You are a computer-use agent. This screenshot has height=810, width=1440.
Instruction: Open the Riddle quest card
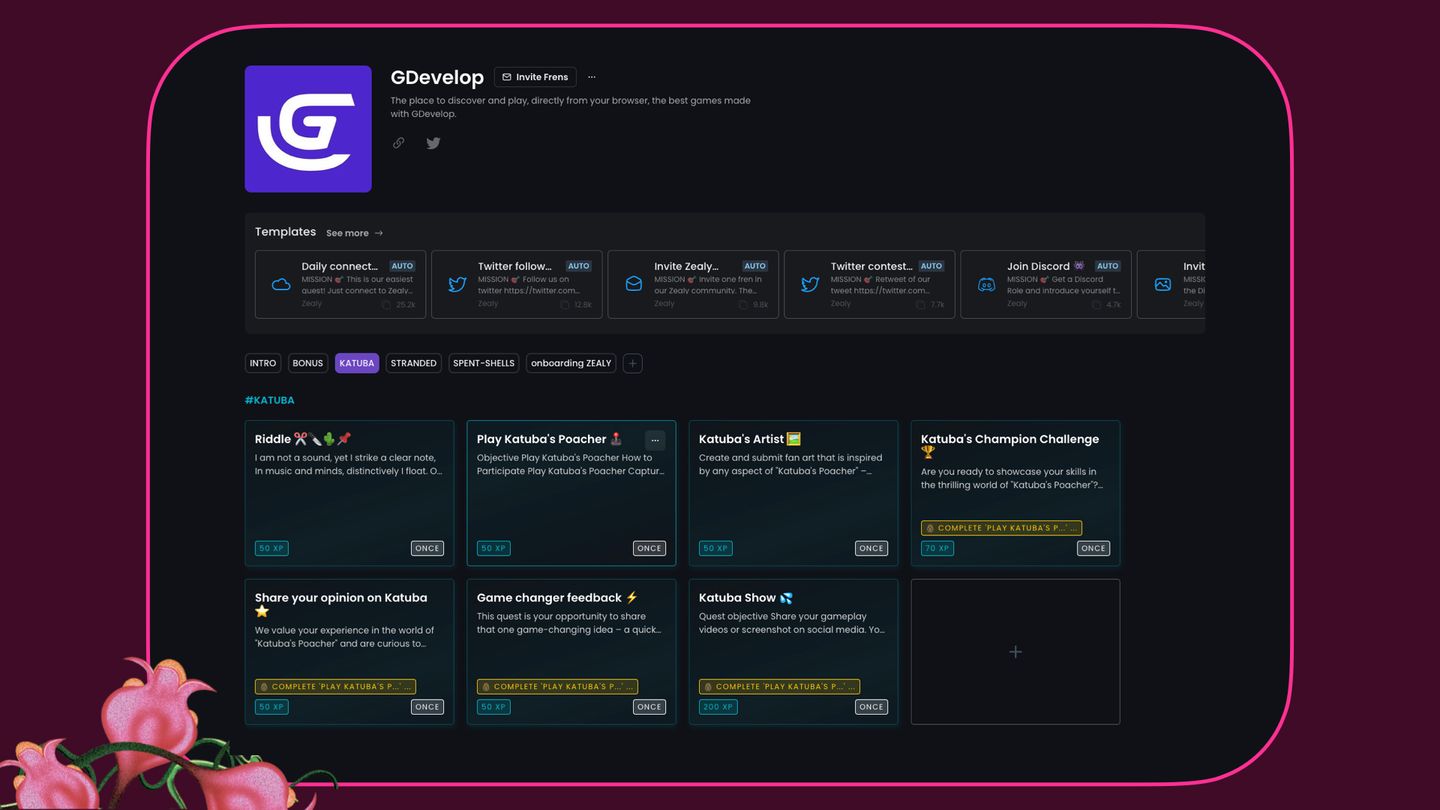point(349,493)
